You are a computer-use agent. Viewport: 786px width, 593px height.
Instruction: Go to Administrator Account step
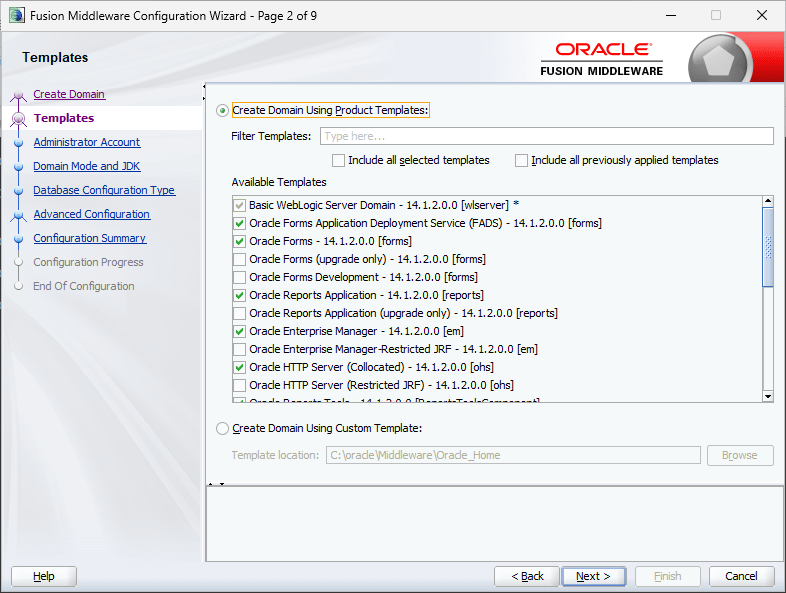coord(87,142)
